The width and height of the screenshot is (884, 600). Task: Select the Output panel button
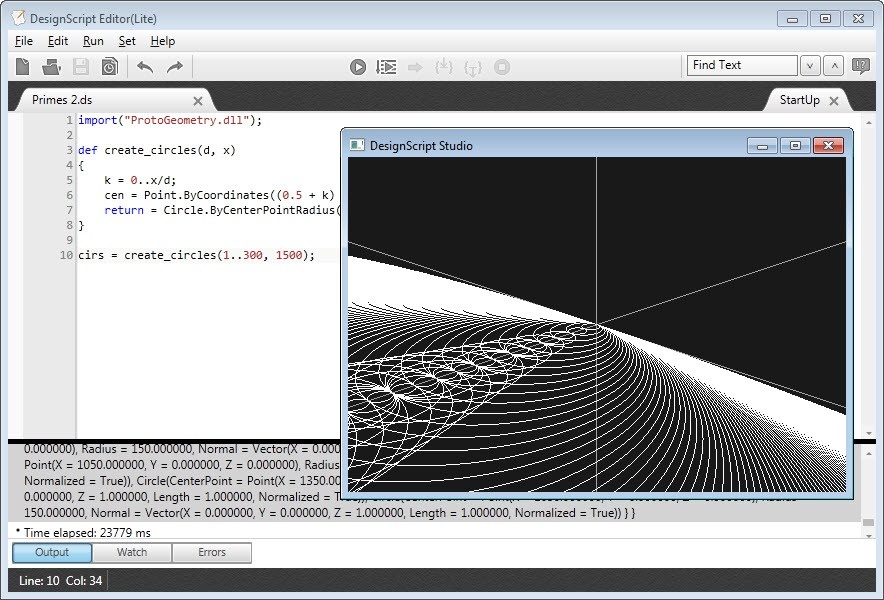52,552
